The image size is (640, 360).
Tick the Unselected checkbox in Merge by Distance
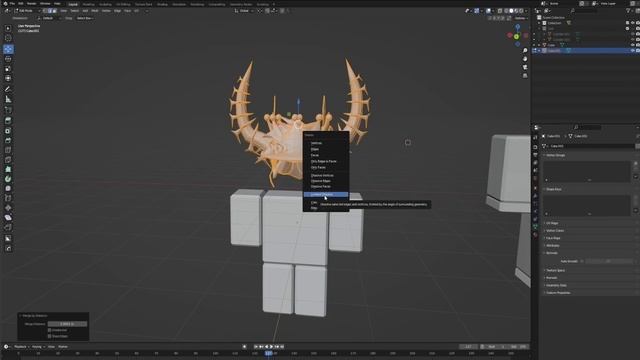49,330
